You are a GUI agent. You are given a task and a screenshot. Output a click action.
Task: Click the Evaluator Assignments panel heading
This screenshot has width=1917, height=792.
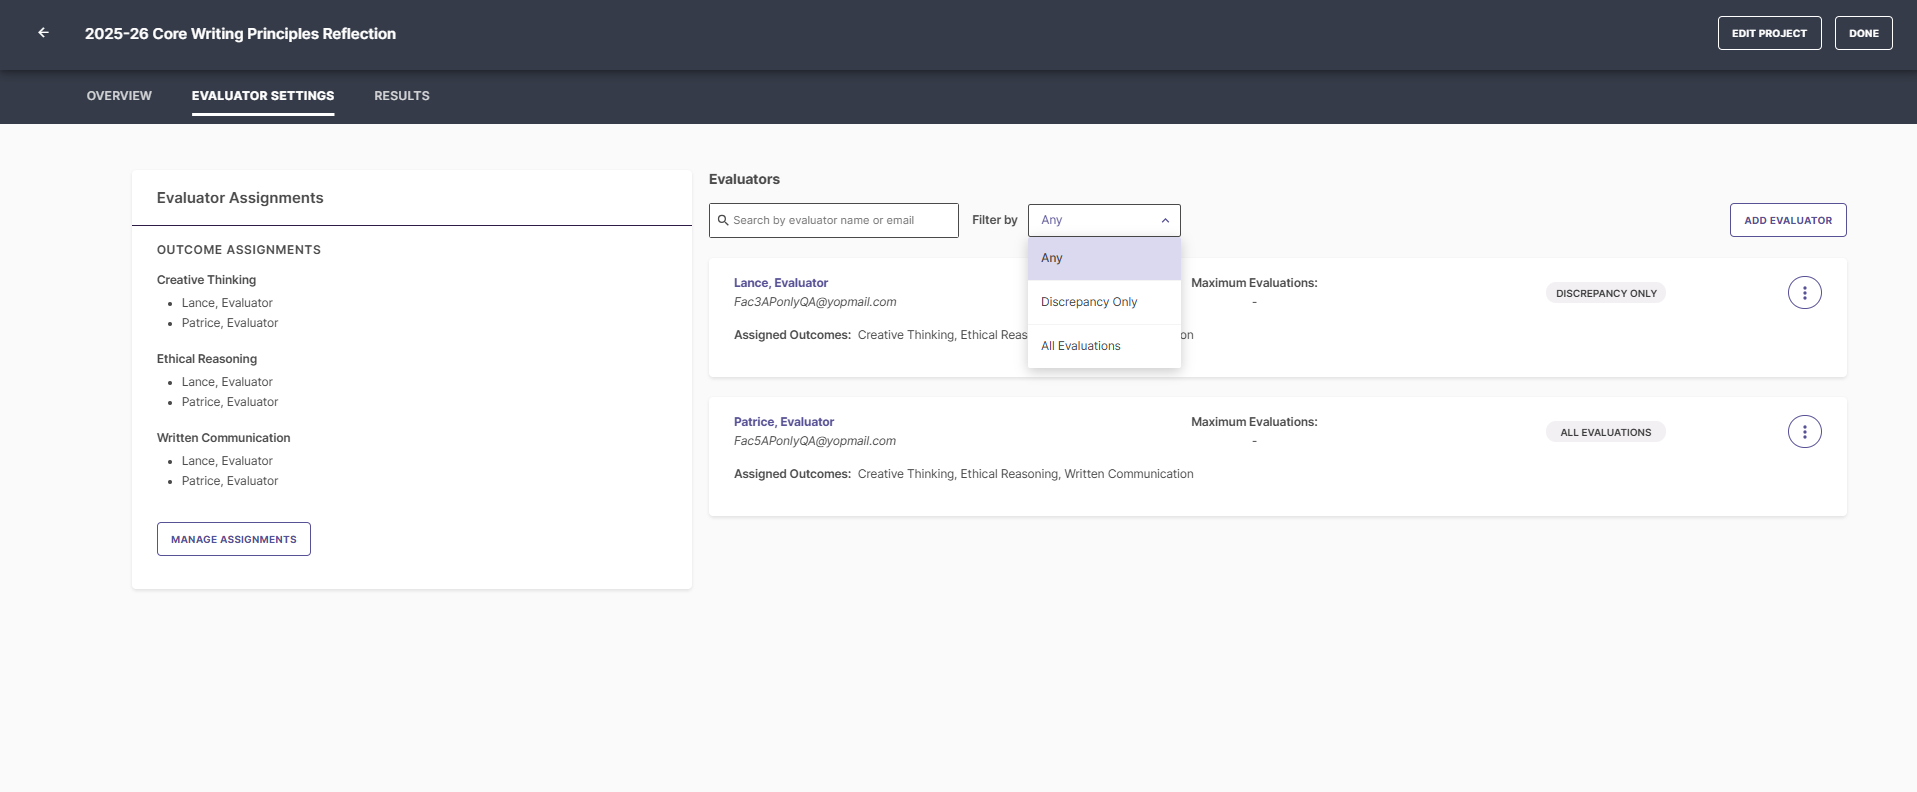pos(240,198)
